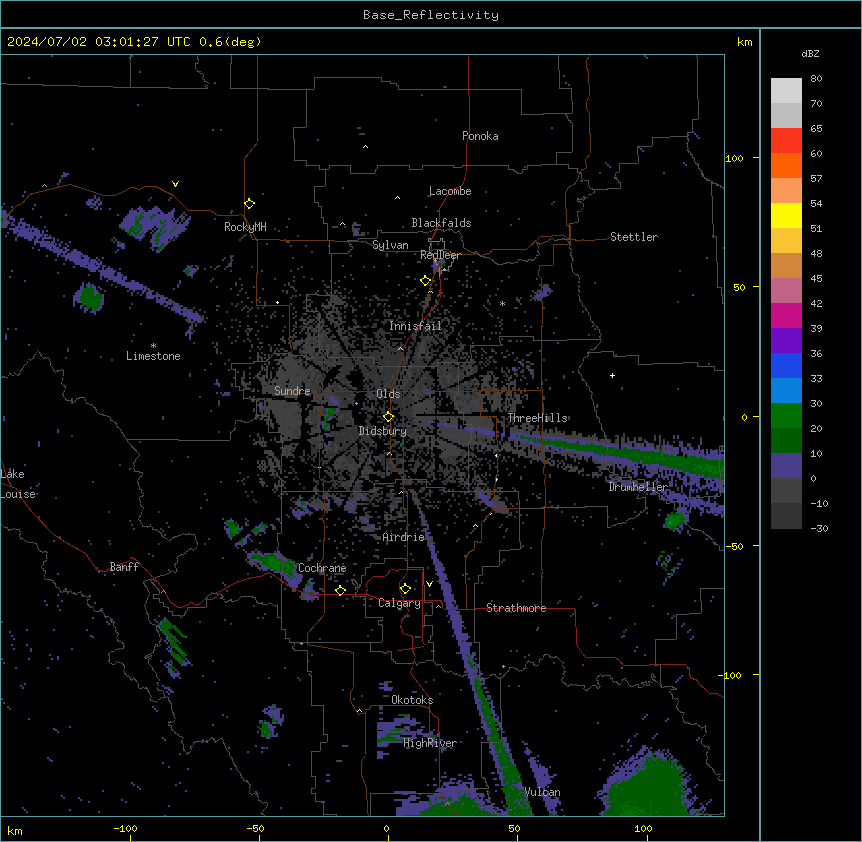Click the Sundre label
This screenshot has height=842, width=862.
pyautogui.click(x=292, y=391)
